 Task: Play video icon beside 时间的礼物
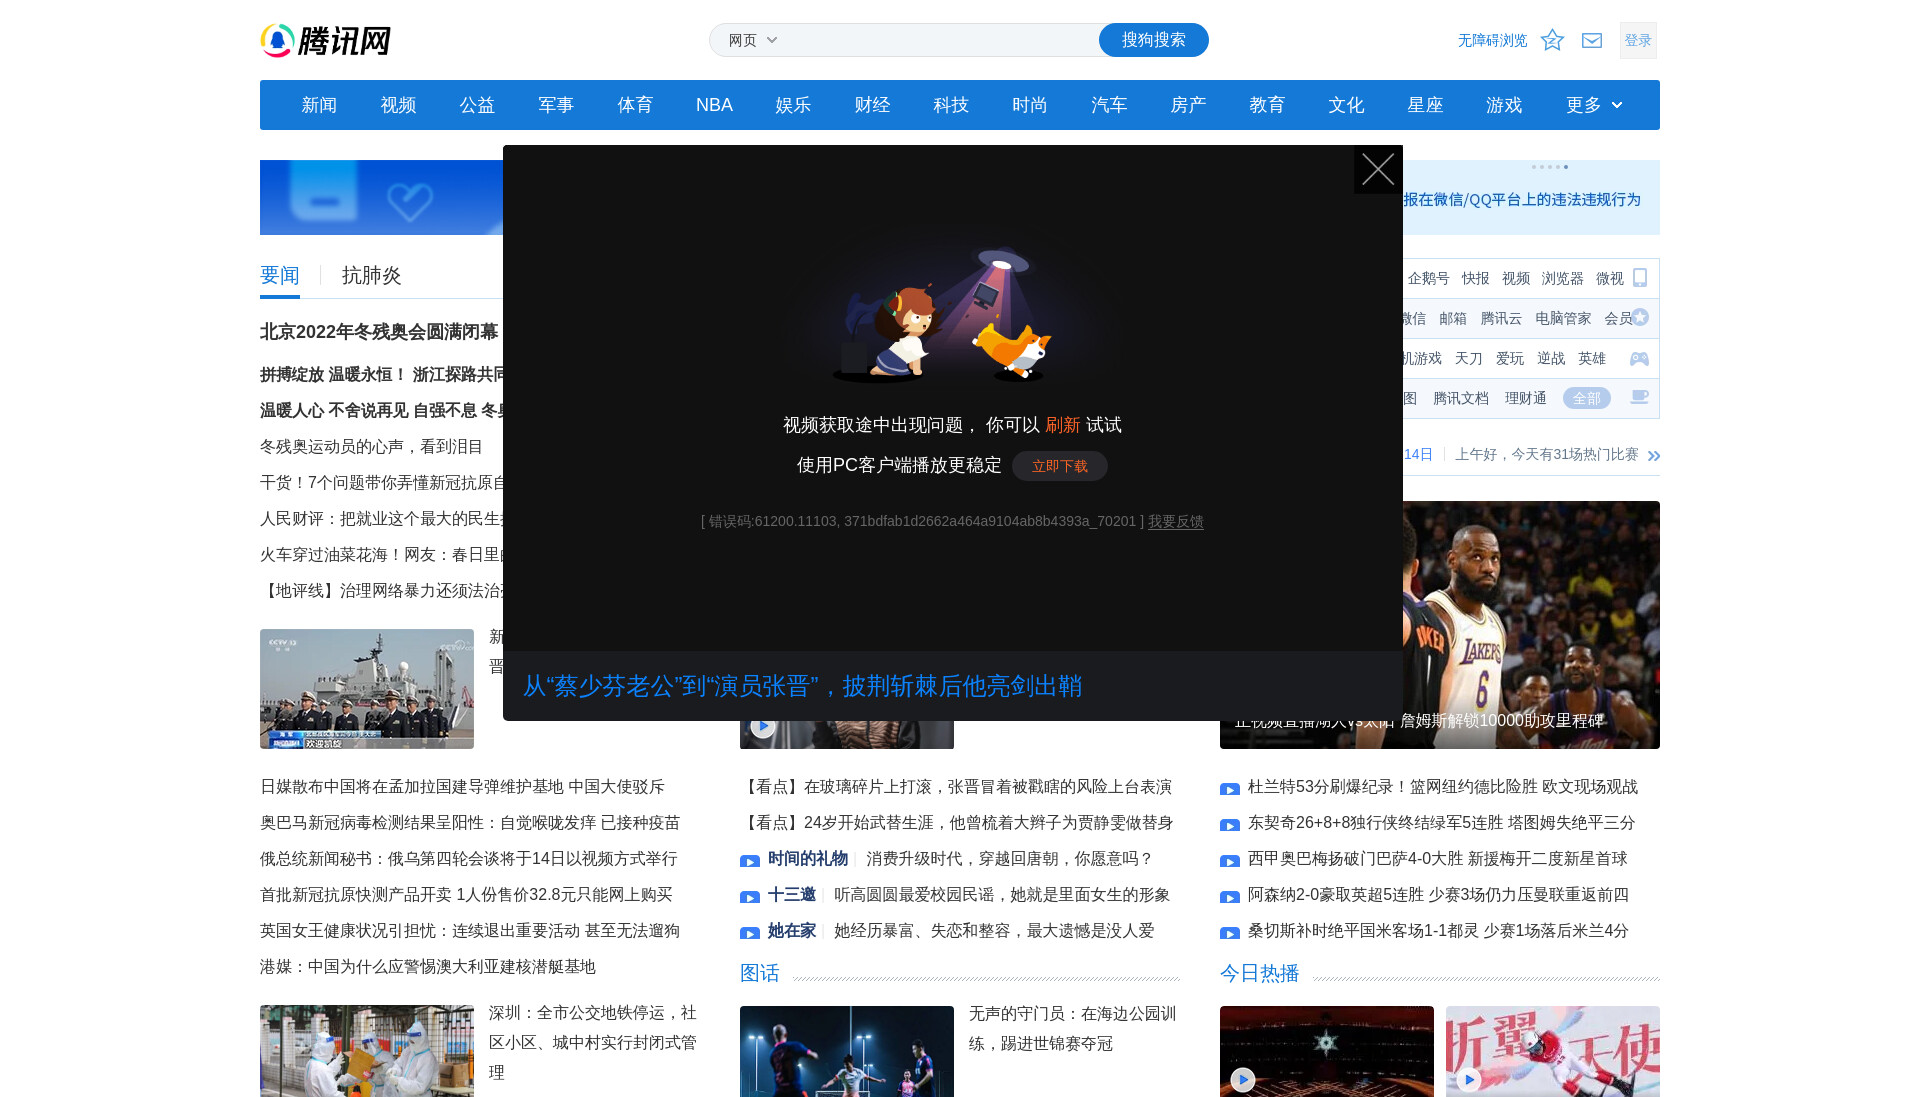(x=750, y=861)
